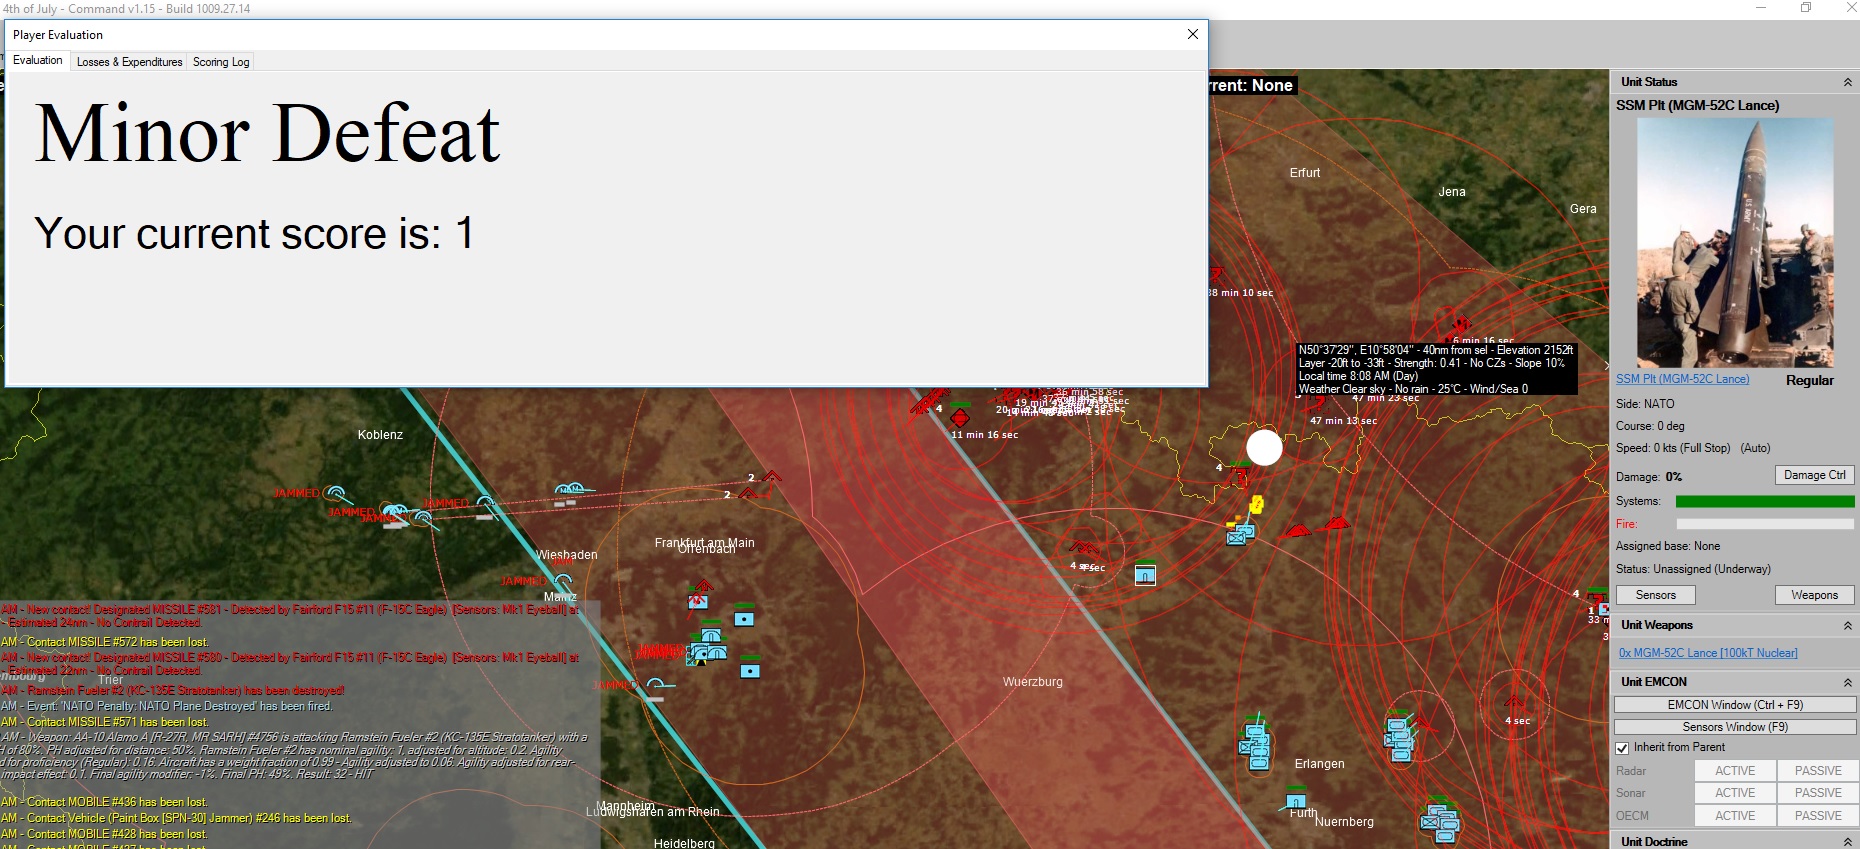The image size is (1860, 849).
Task: Click the 'Minor Defeat' heading
Action: 267,134
